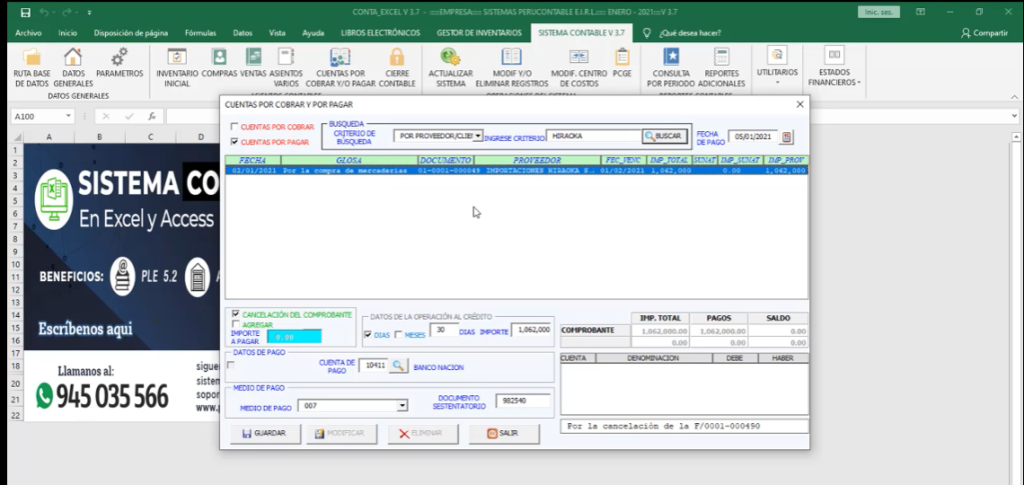
Task: Enable the Cuentas por Cobrar checkbox
Action: pos(235,127)
